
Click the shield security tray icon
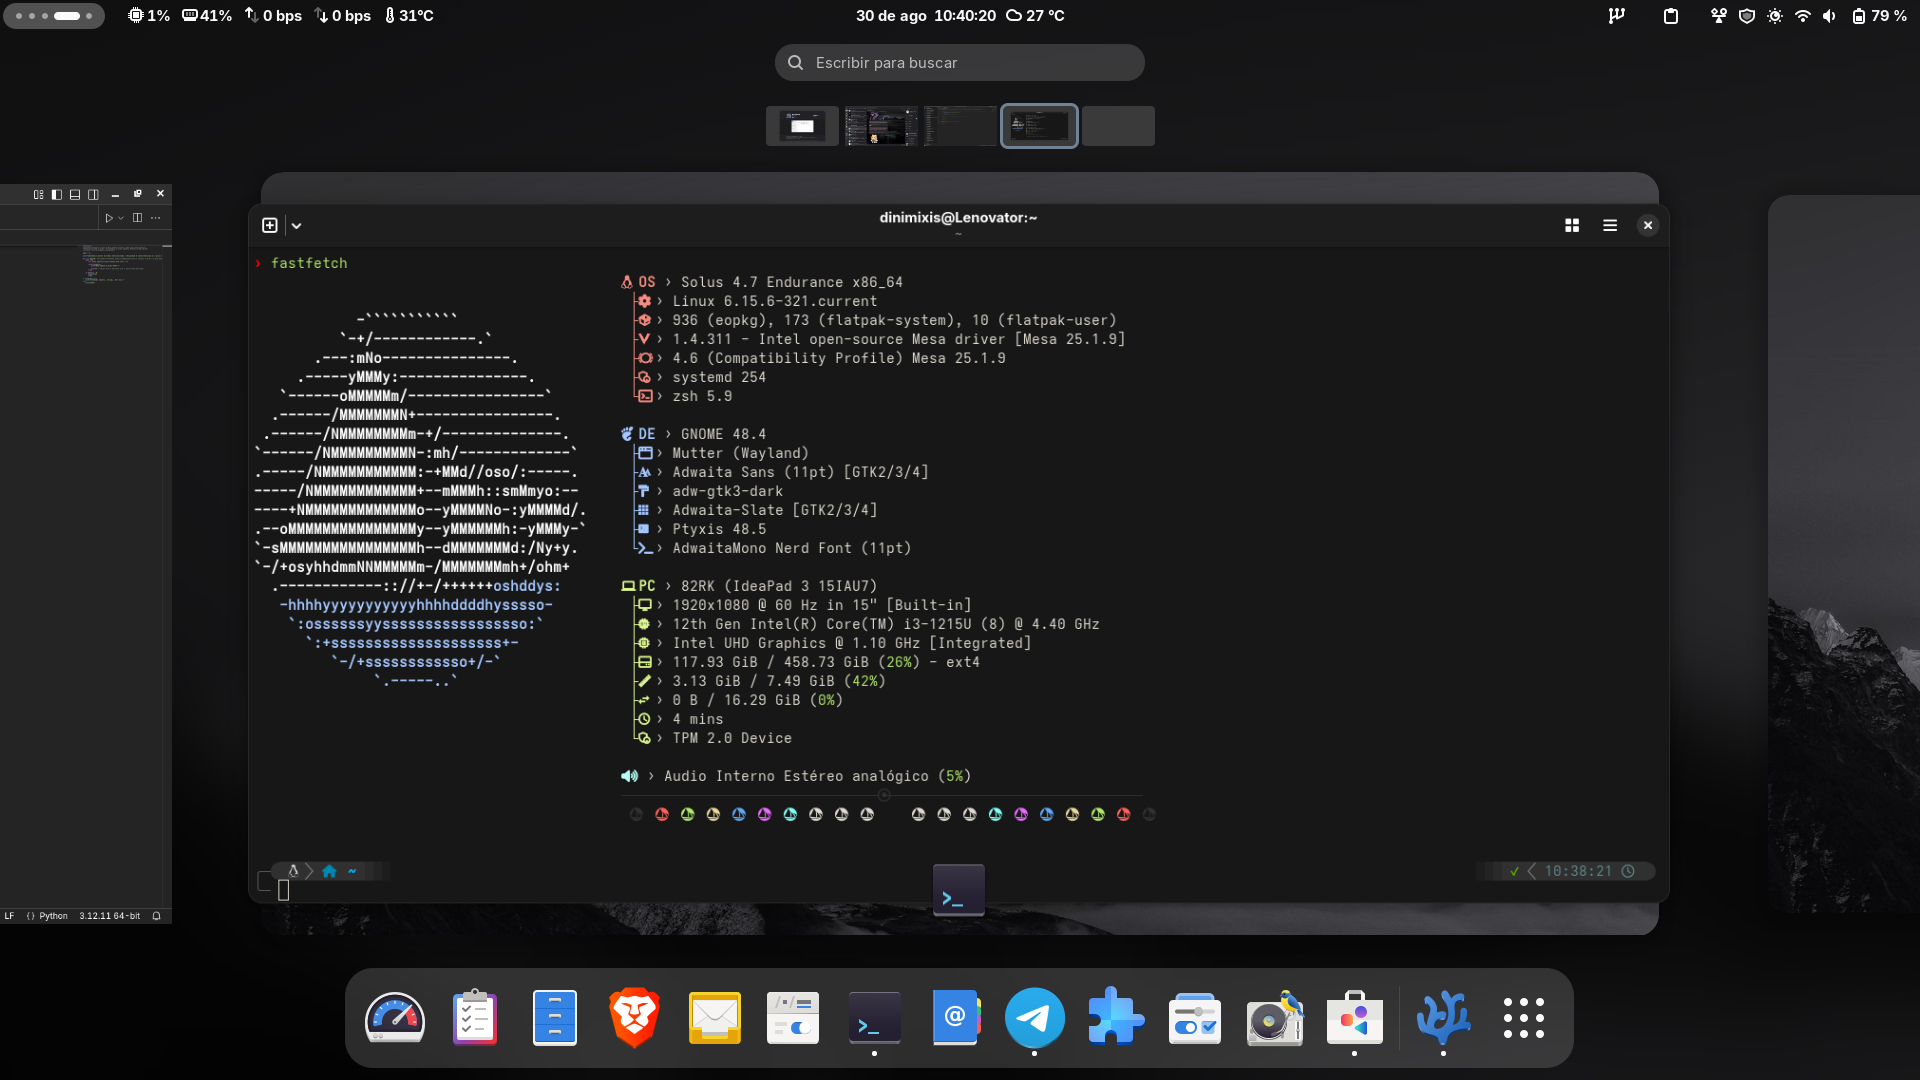pyautogui.click(x=1747, y=16)
